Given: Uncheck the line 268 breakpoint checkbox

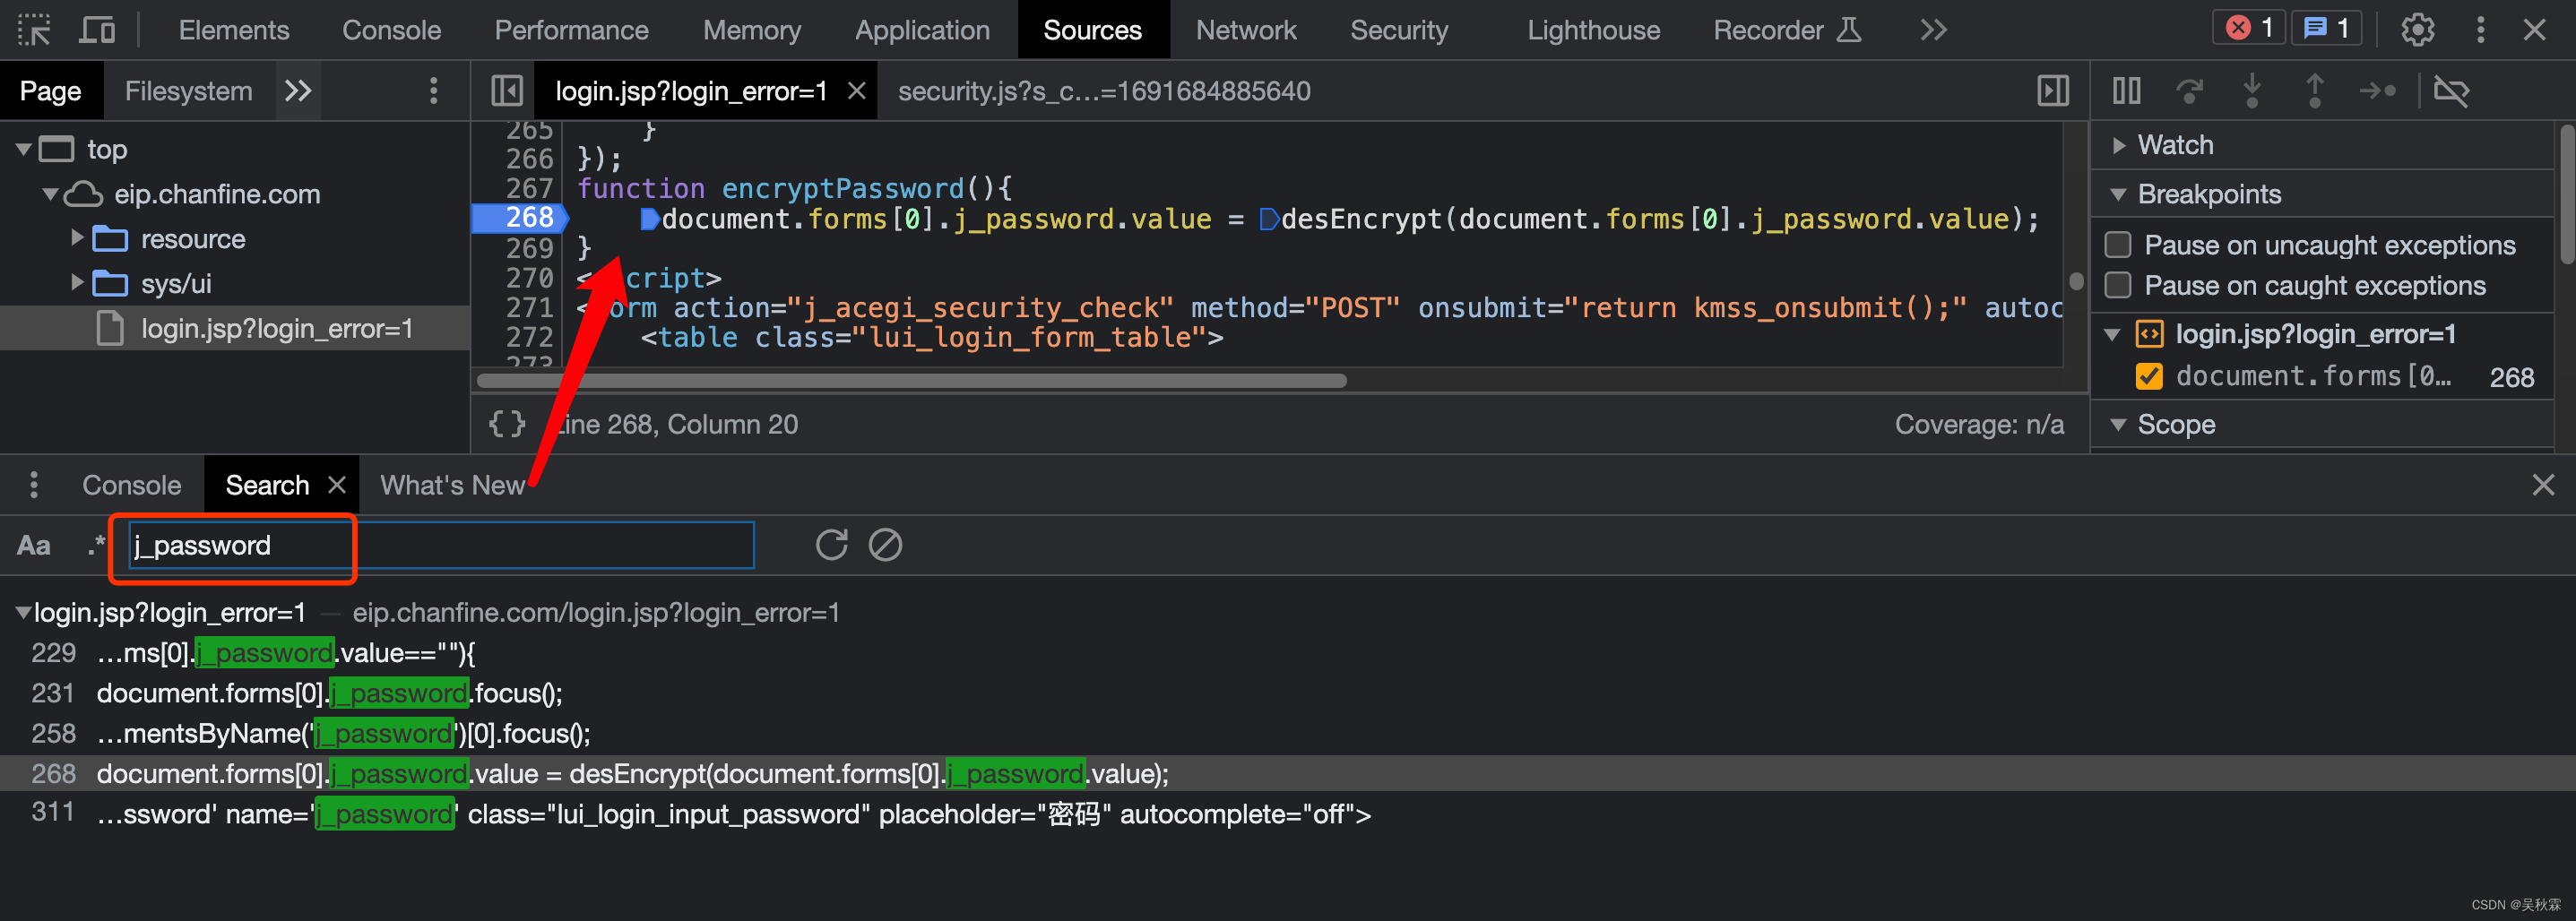Looking at the screenshot, I should (2148, 376).
